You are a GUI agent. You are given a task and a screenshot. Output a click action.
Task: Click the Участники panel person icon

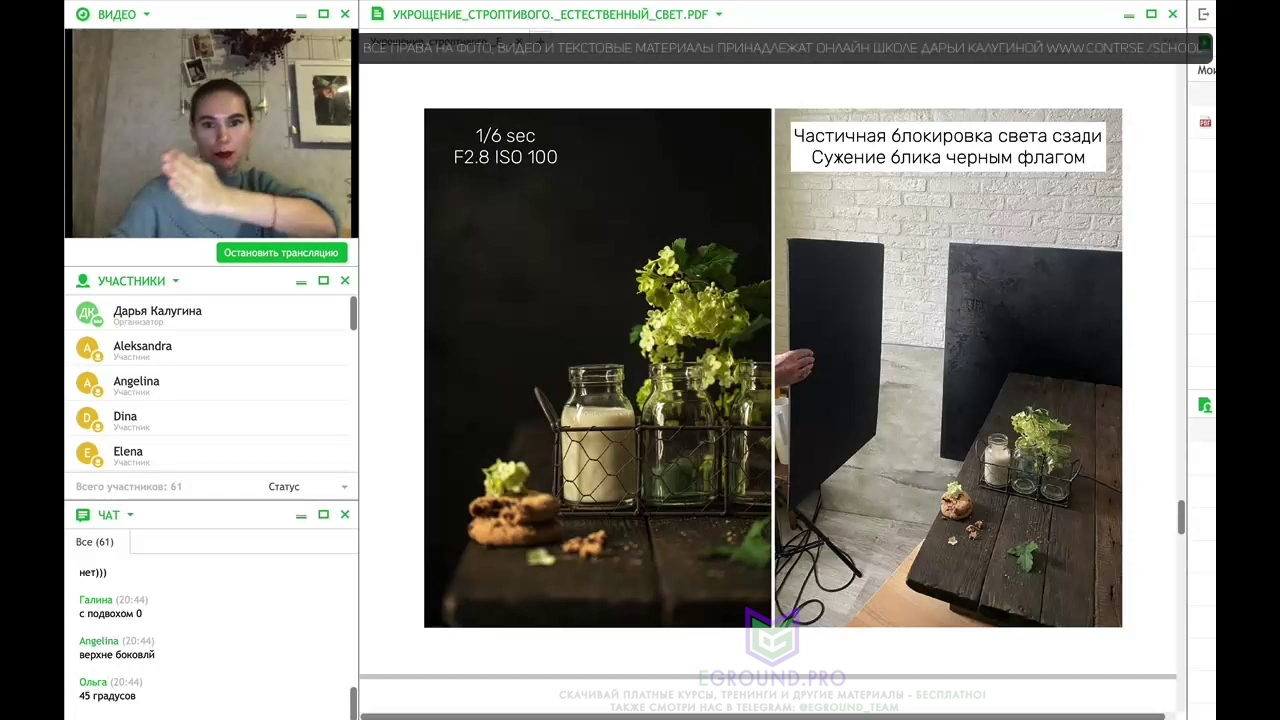83,281
